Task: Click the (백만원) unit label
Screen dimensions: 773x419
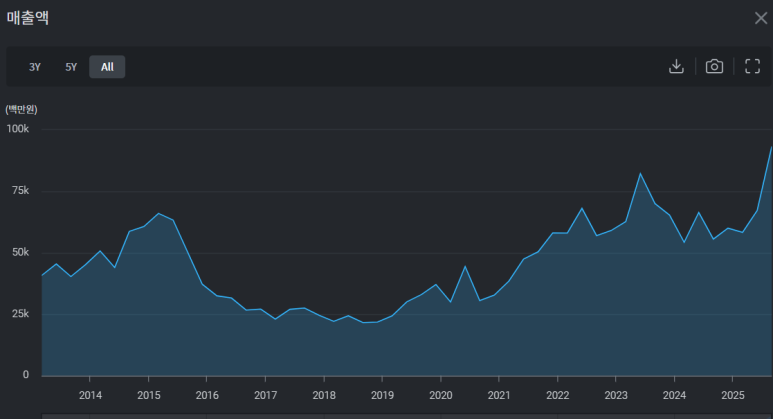Action: pyautogui.click(x=22, y=108)
